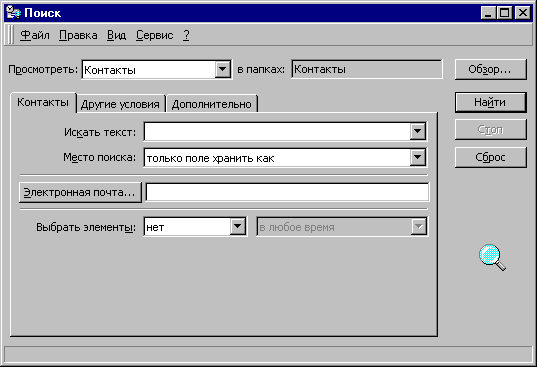Expand the Место поиска dropdown arrow
This screenshot has width=537, height=367.
tap(418, 157)
